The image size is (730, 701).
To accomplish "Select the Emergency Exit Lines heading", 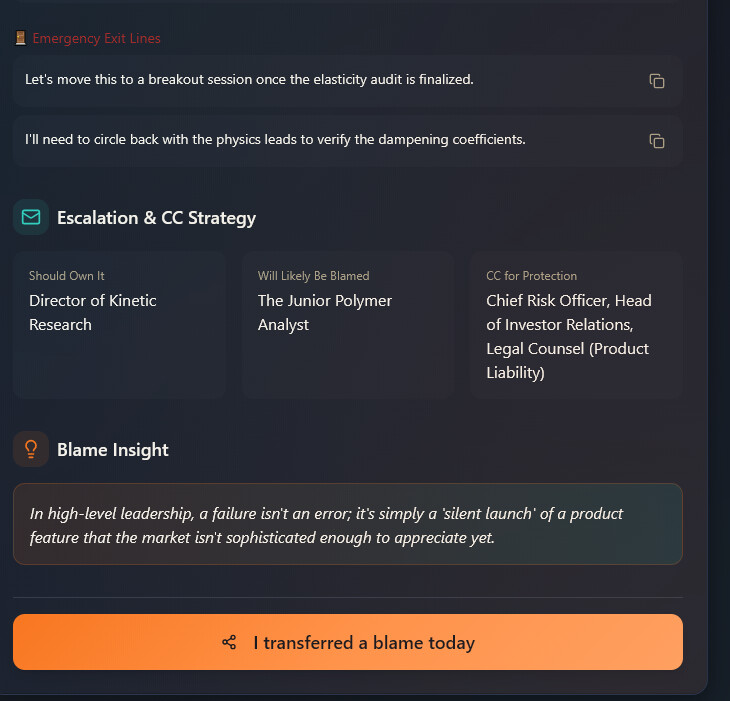I will click(96, 38).
